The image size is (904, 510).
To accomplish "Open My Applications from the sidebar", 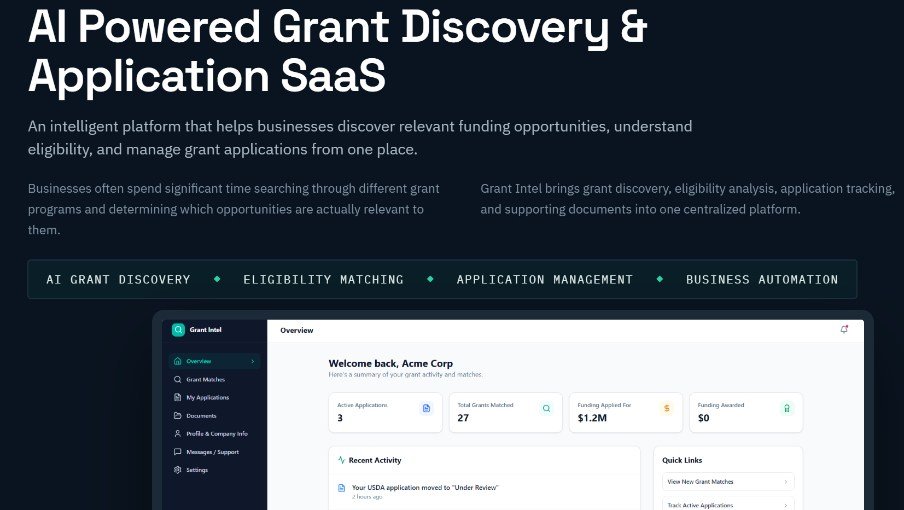I will [x=214, y=397].
